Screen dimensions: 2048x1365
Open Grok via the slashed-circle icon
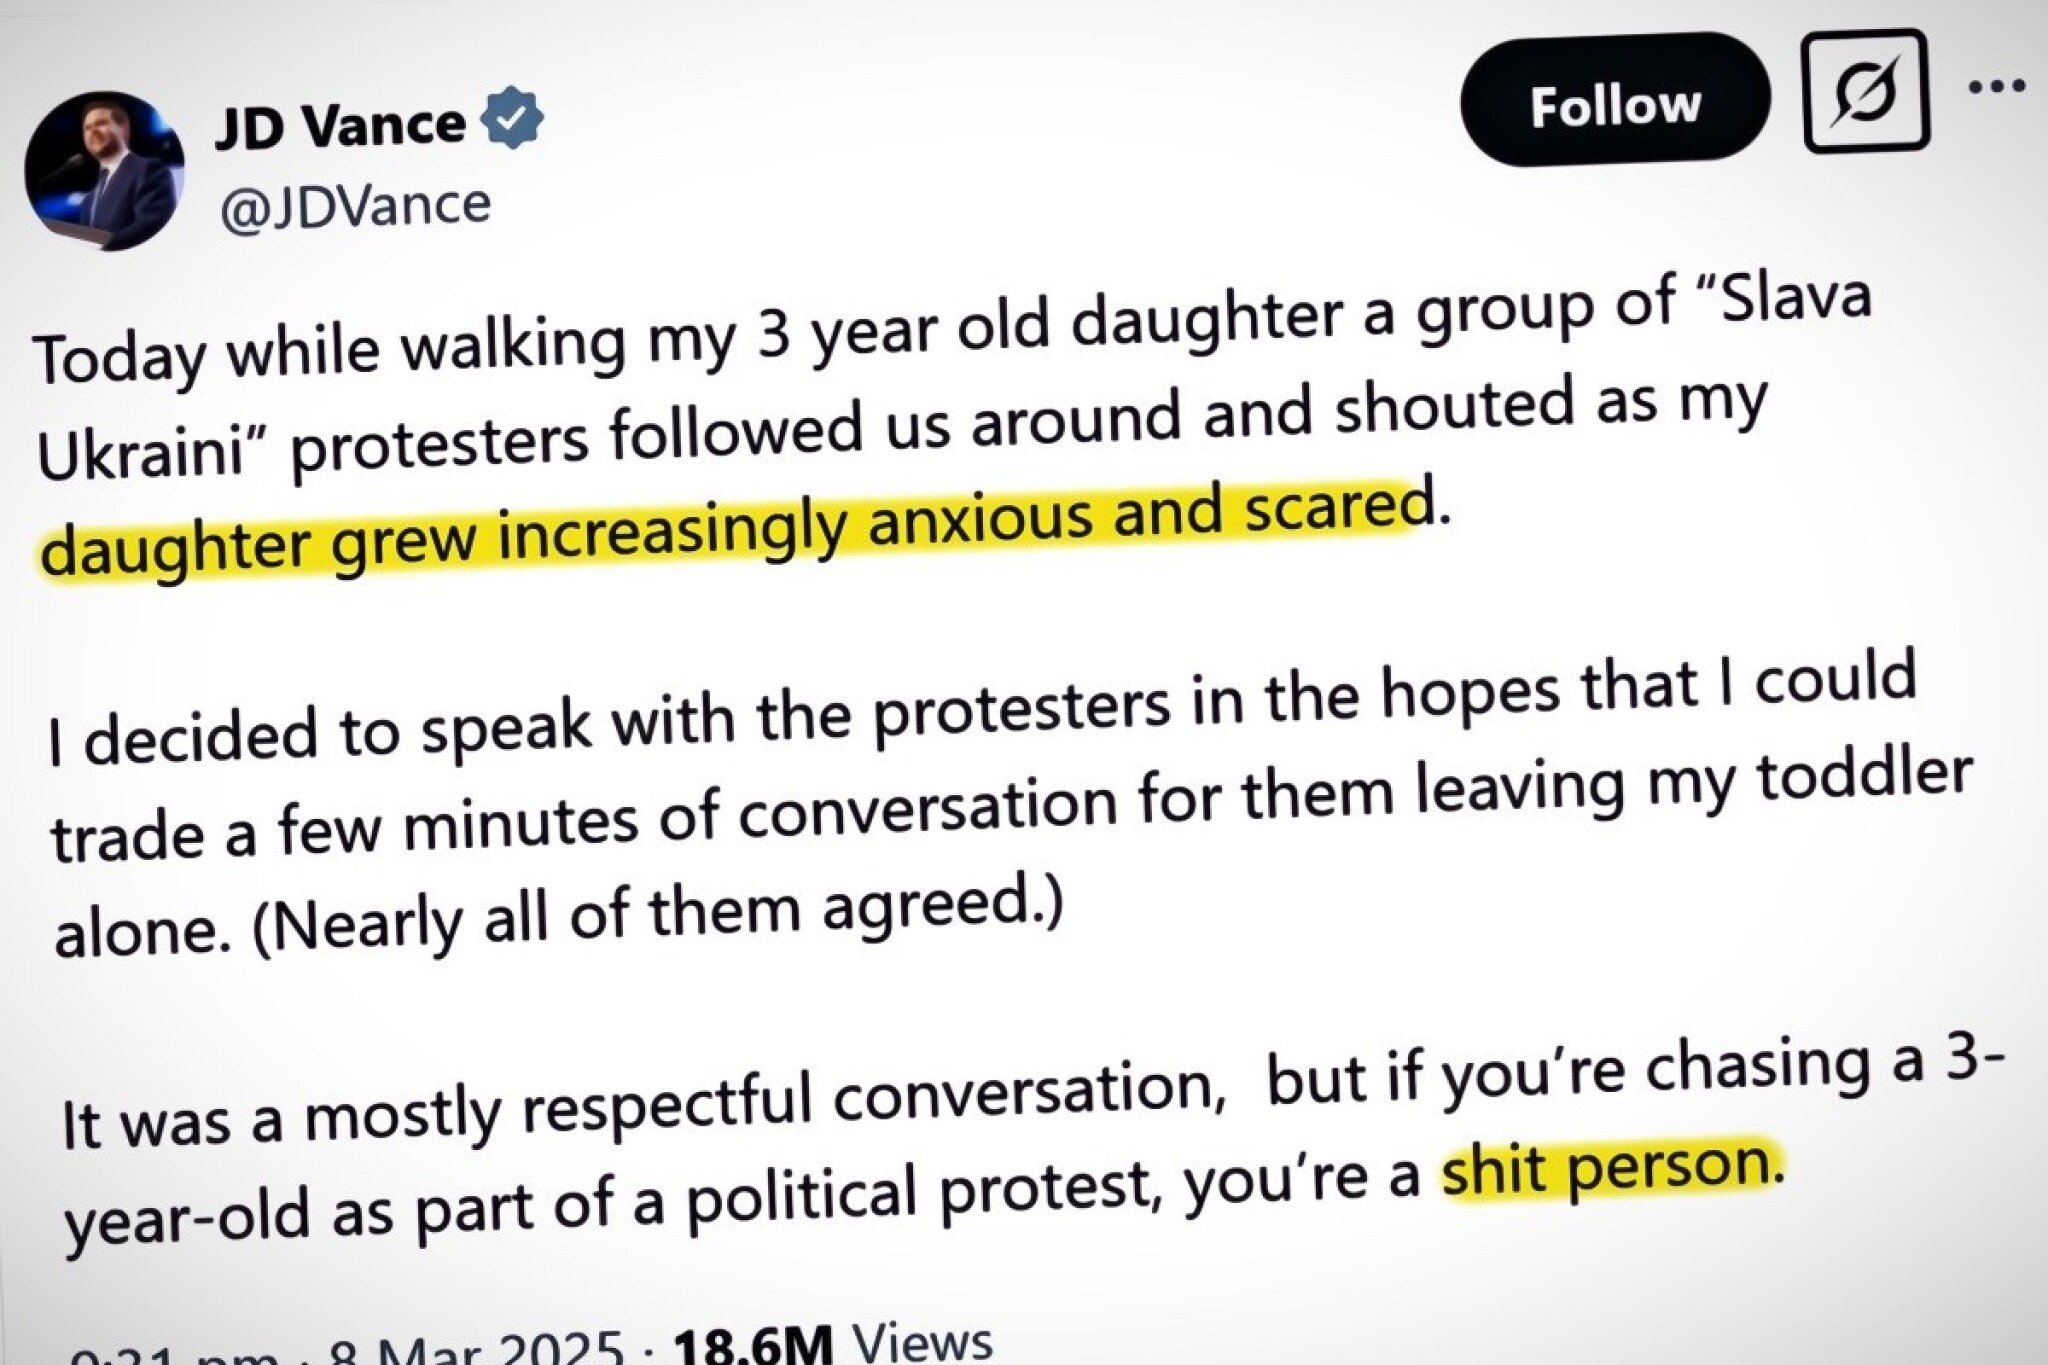[x=1865, y=92]
